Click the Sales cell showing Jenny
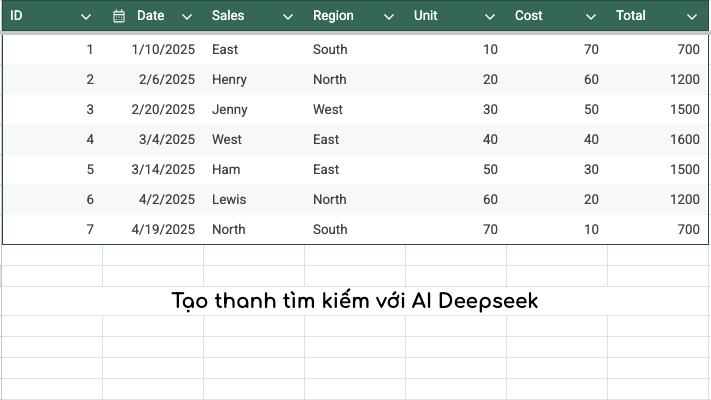The image size is (711, 400). [x=254, y=109]
